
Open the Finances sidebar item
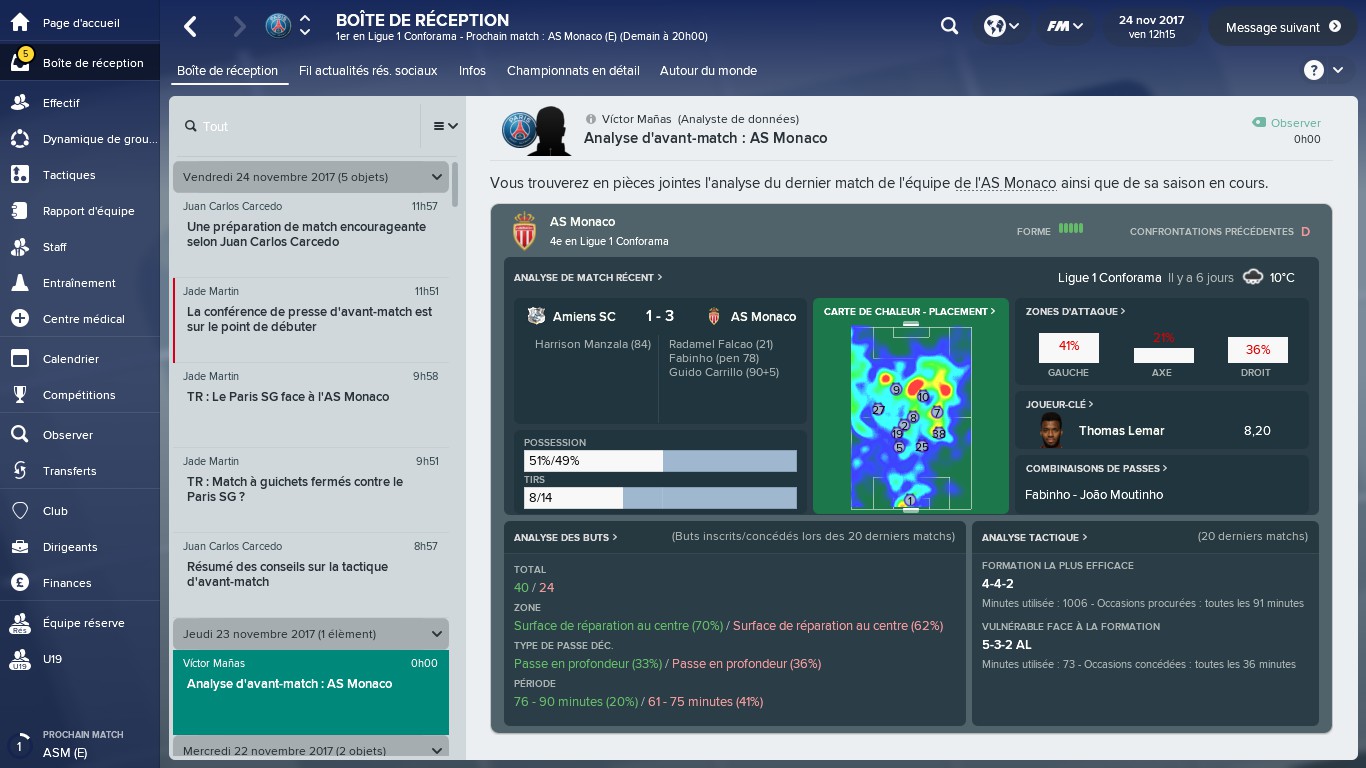coord(67,583)
